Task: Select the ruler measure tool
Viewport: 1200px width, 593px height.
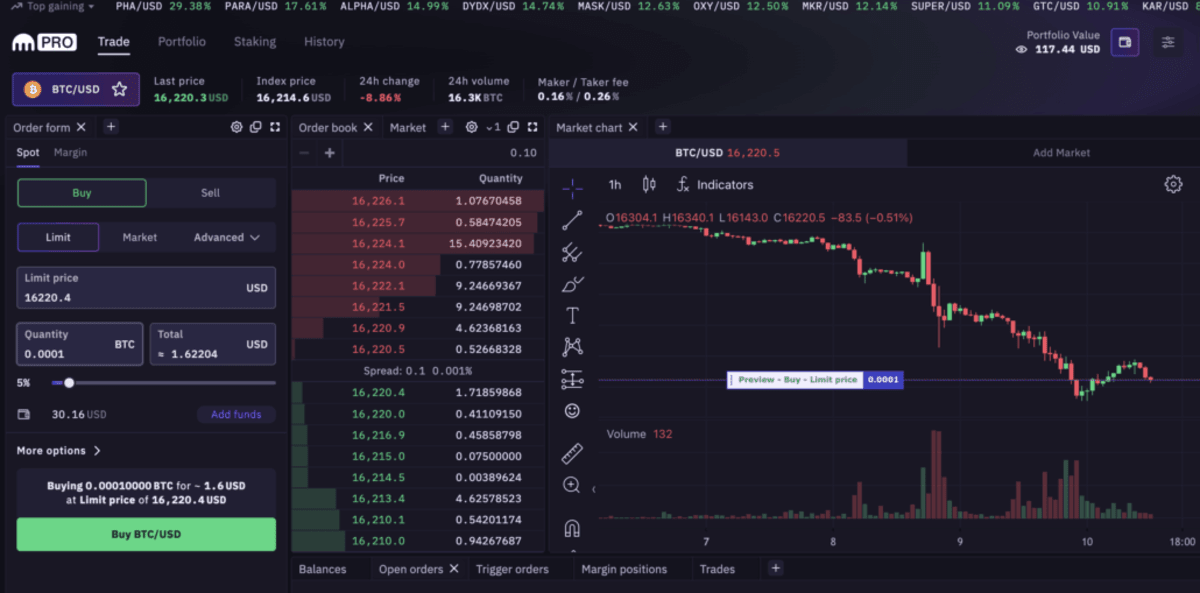Action: click(x=572, y=454)
